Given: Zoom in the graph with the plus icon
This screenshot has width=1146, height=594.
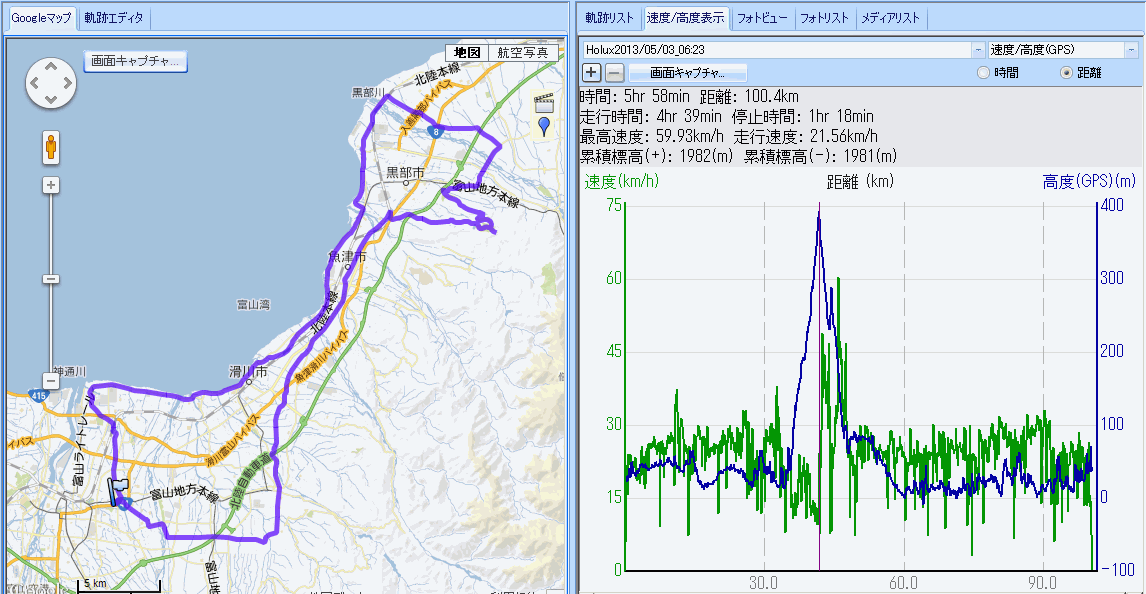Looking at the screenshot, I should pos(591,72).
